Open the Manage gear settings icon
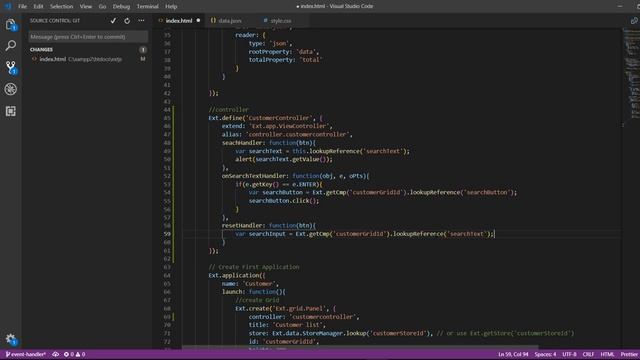Screen dimensions: 640x360 tap(11, 339)
